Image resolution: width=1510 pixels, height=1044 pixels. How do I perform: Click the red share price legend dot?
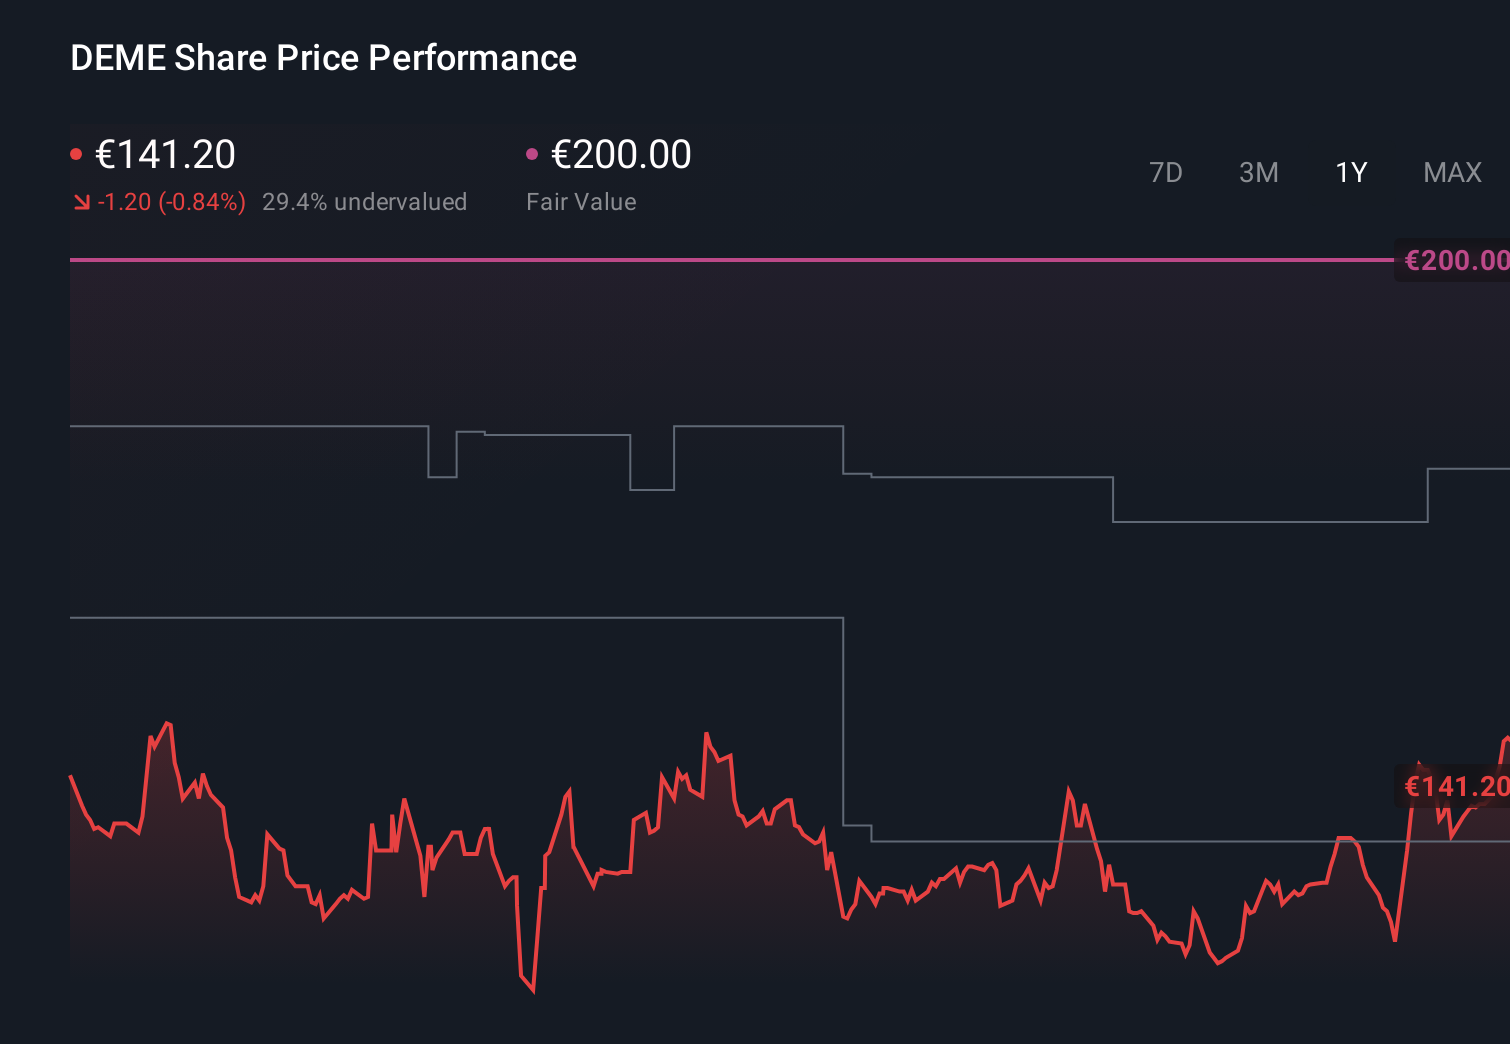pos(76,152)
